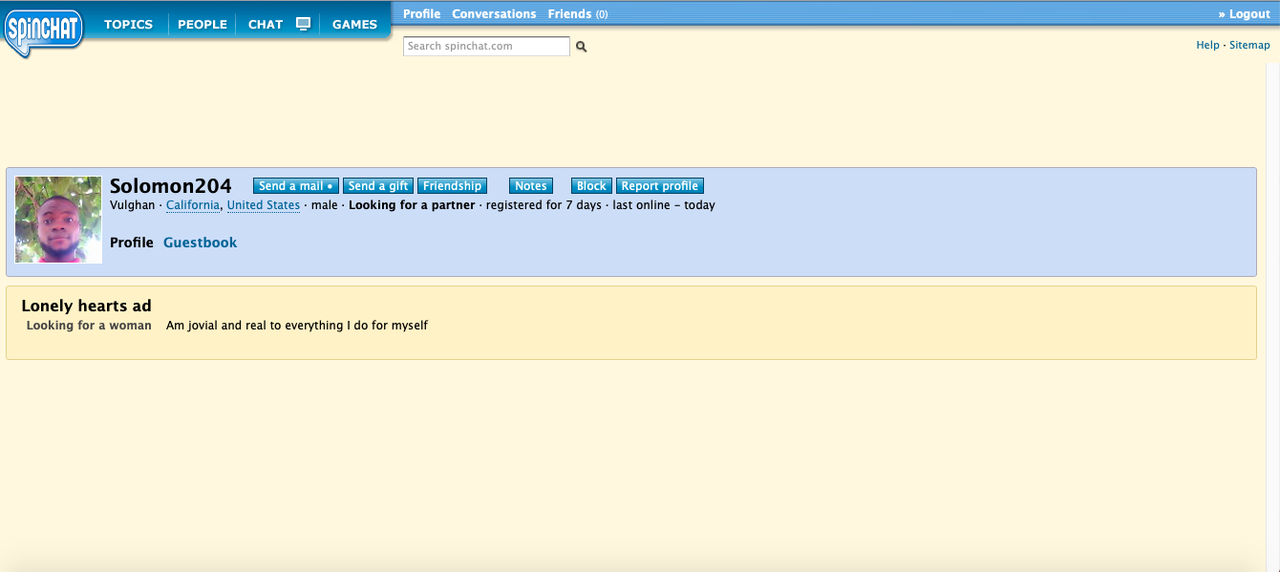Click the Solomon204 username heading
The width and height of the screenshot is (1280, 572).
[x=171, y=186]
